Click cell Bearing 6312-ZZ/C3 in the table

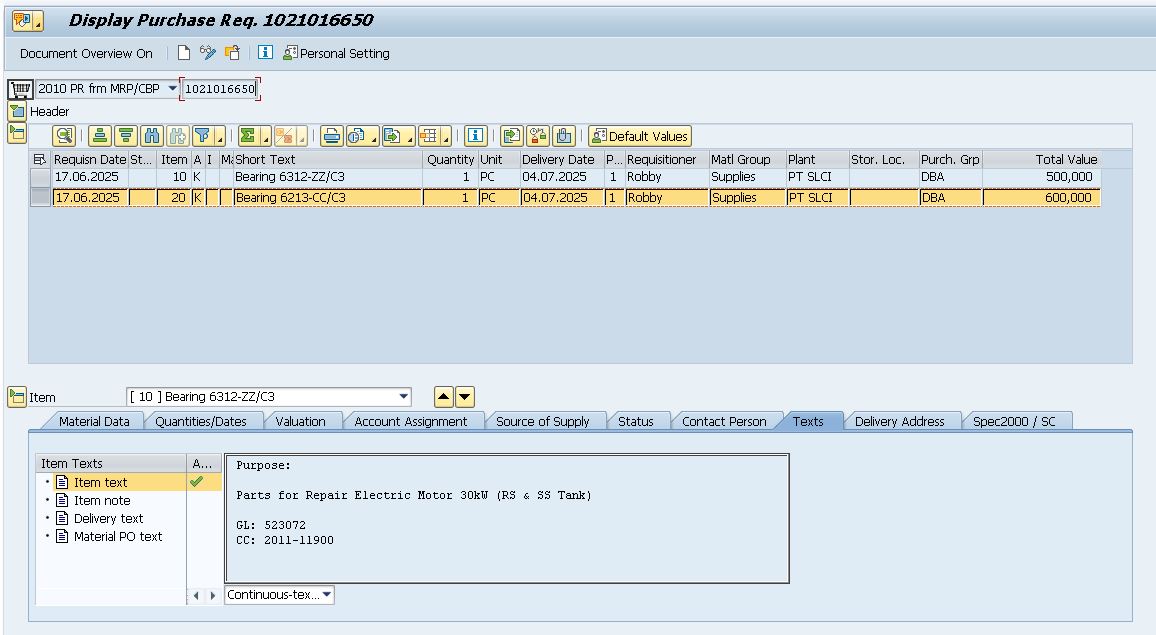pos(327,177)
